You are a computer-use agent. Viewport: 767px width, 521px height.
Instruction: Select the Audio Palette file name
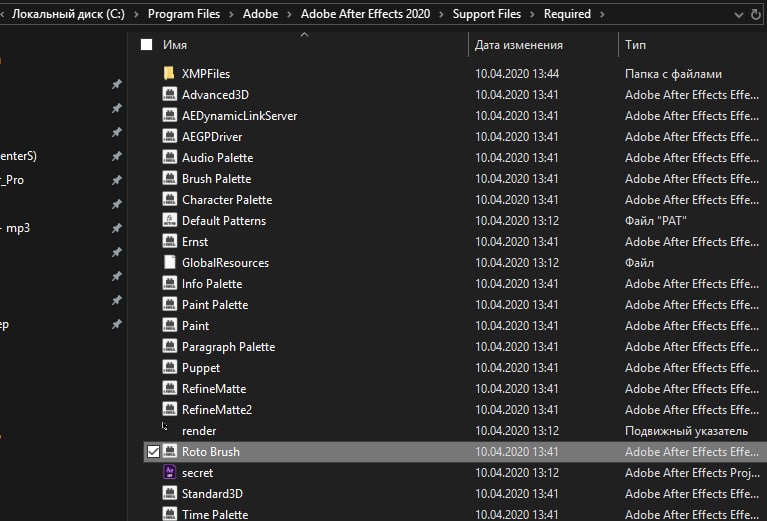click(x=218, y=158)
